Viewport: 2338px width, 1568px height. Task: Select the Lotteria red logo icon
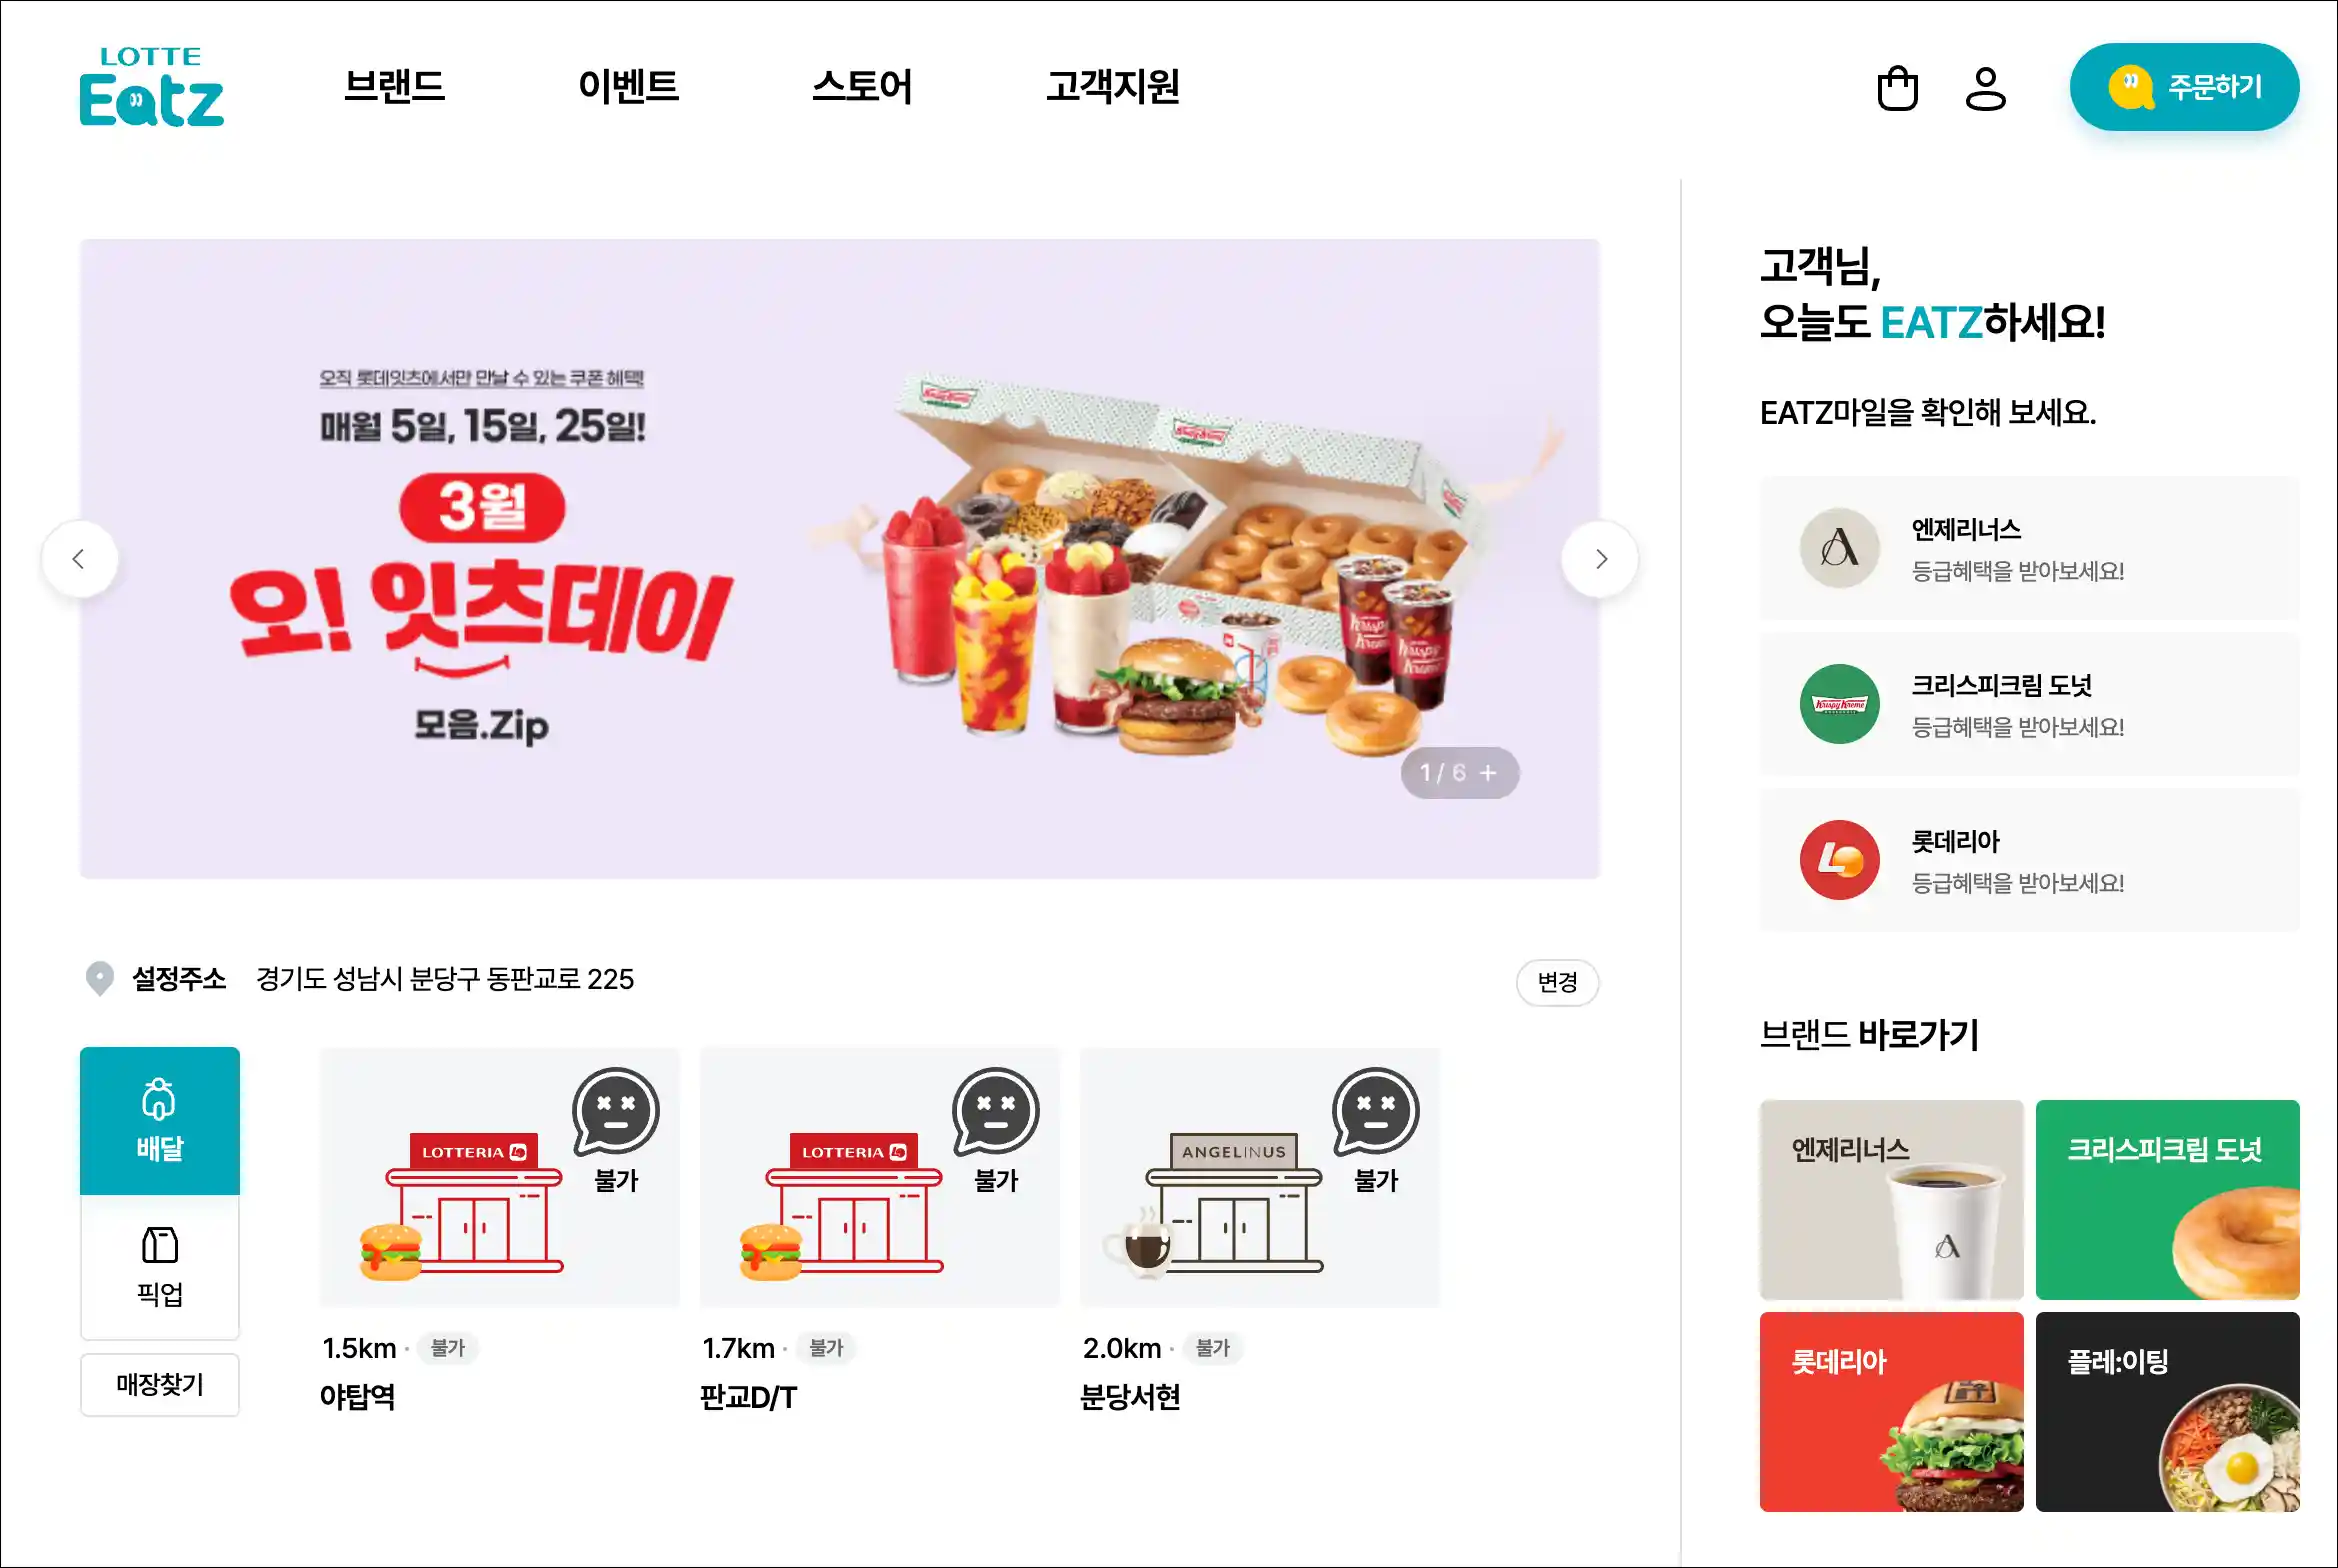point(1839,860)
